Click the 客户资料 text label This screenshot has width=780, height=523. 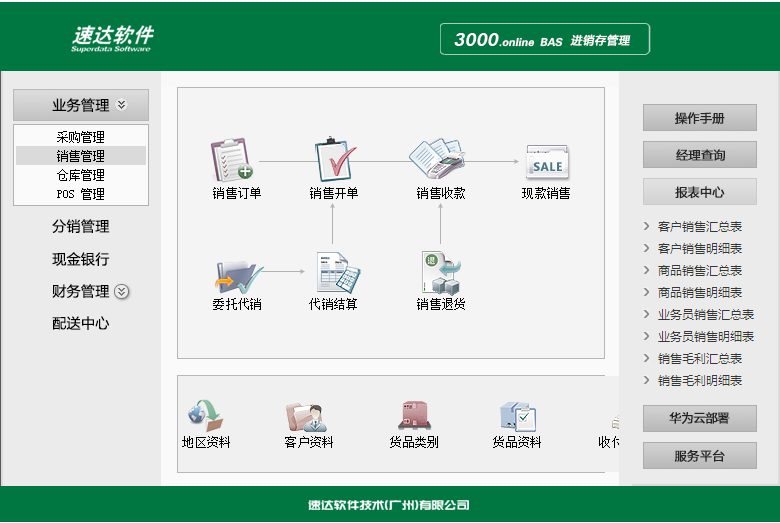[x=309, y=442]
